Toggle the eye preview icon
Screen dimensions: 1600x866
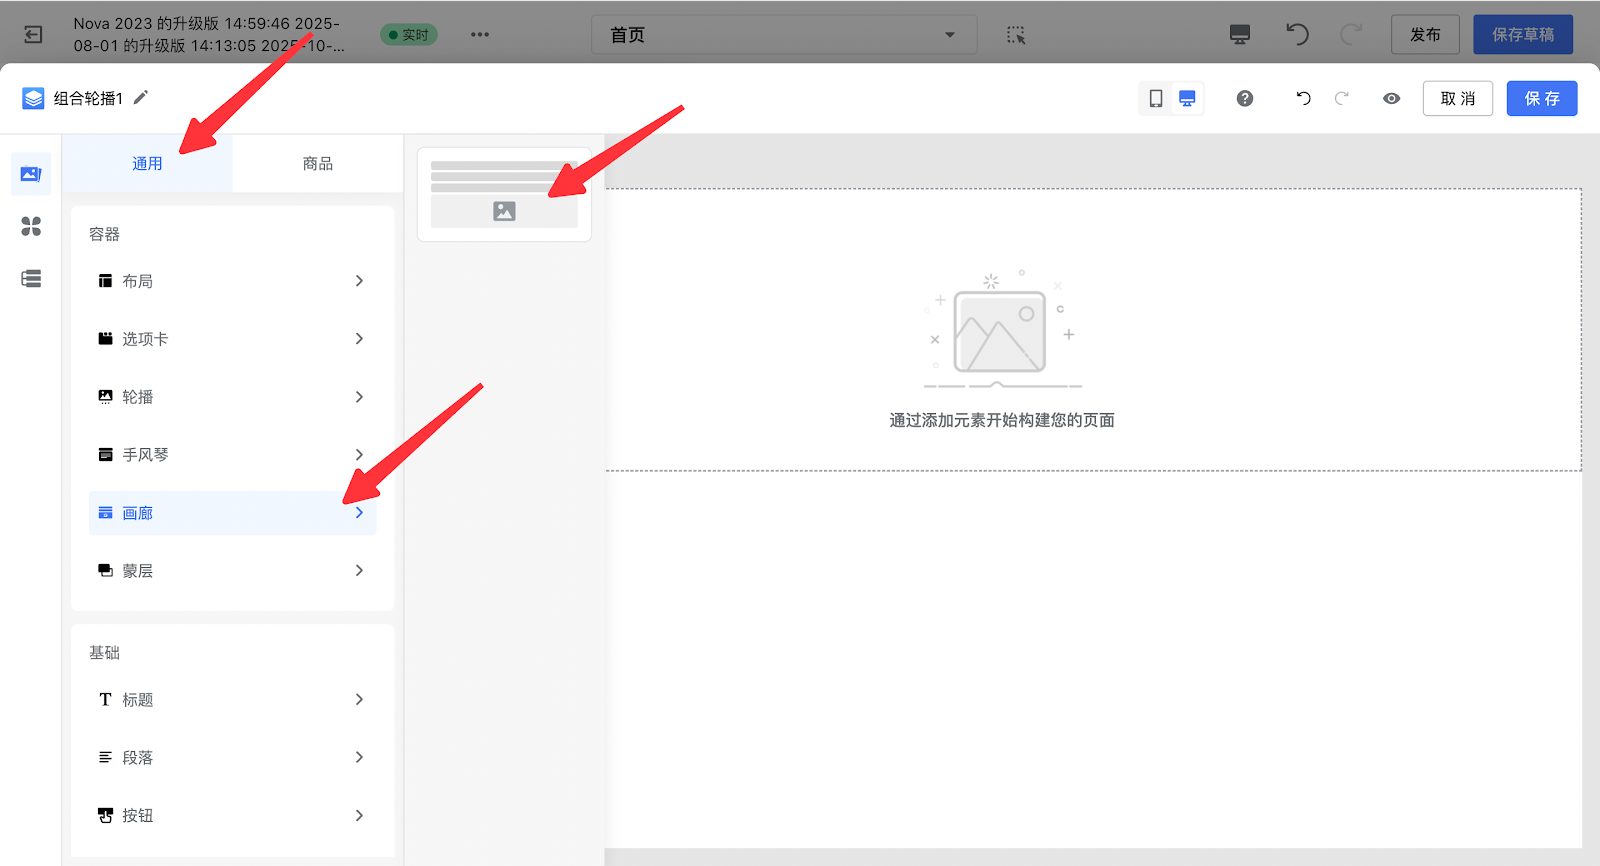(1391, 98)
